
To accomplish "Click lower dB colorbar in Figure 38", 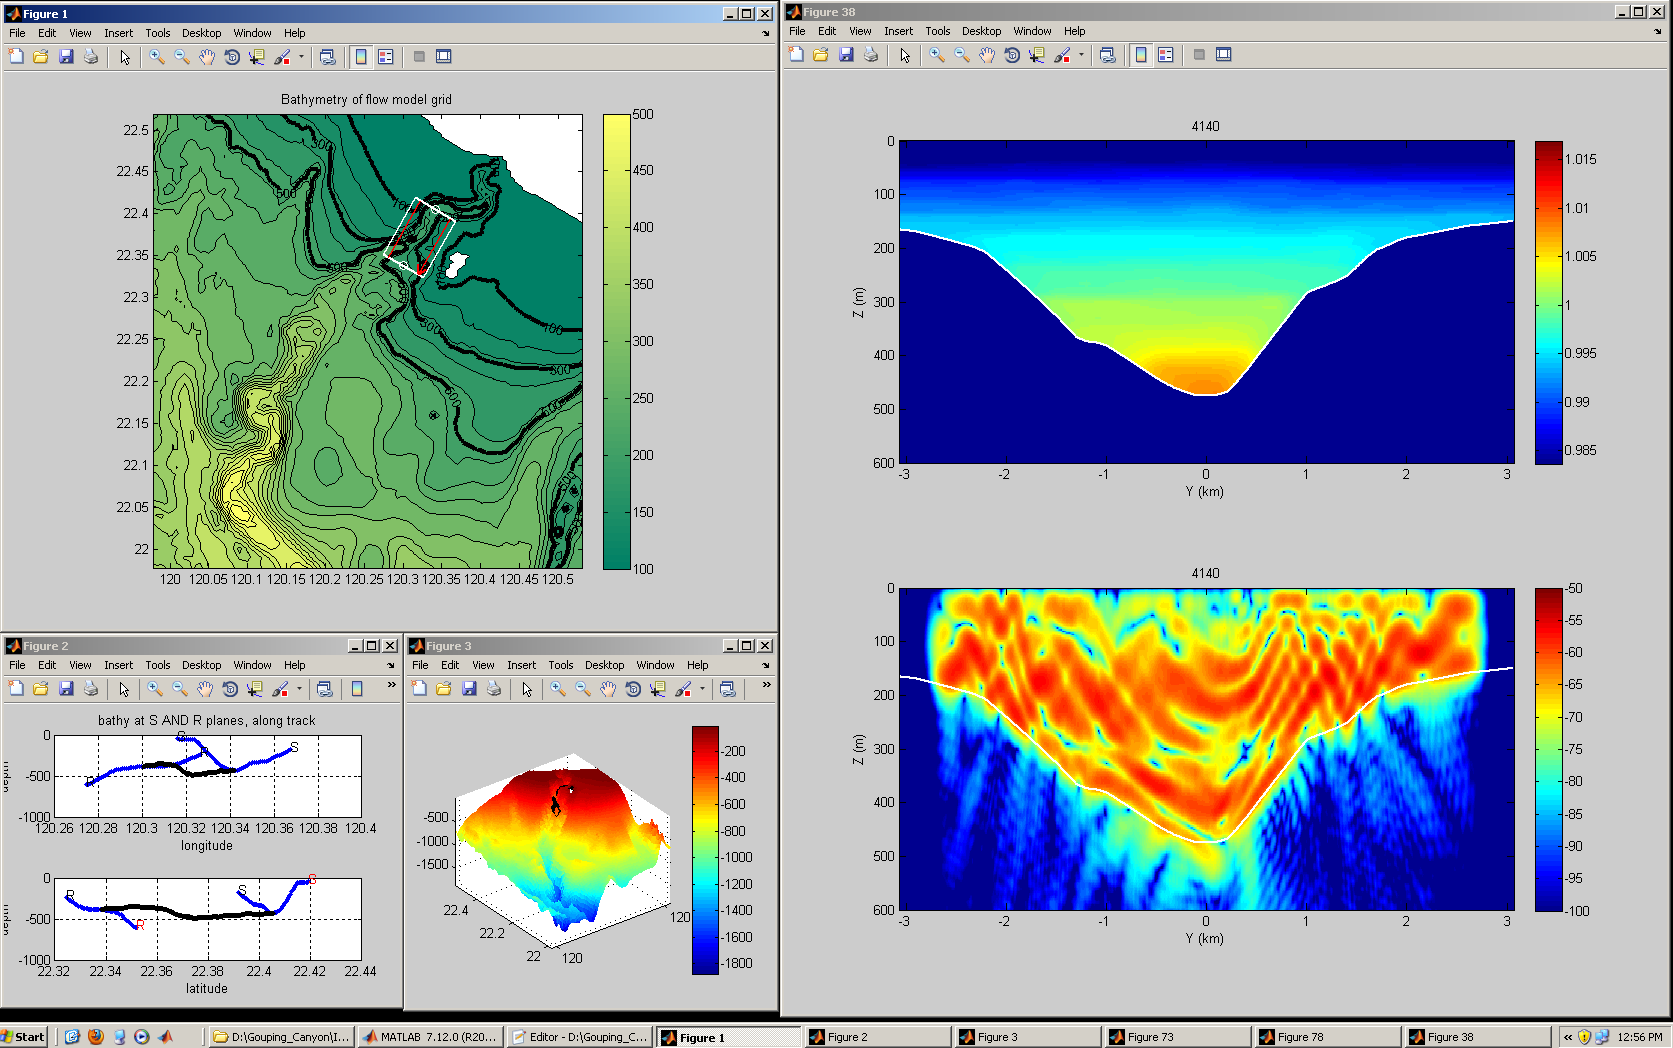I will tap(1549, 749).
